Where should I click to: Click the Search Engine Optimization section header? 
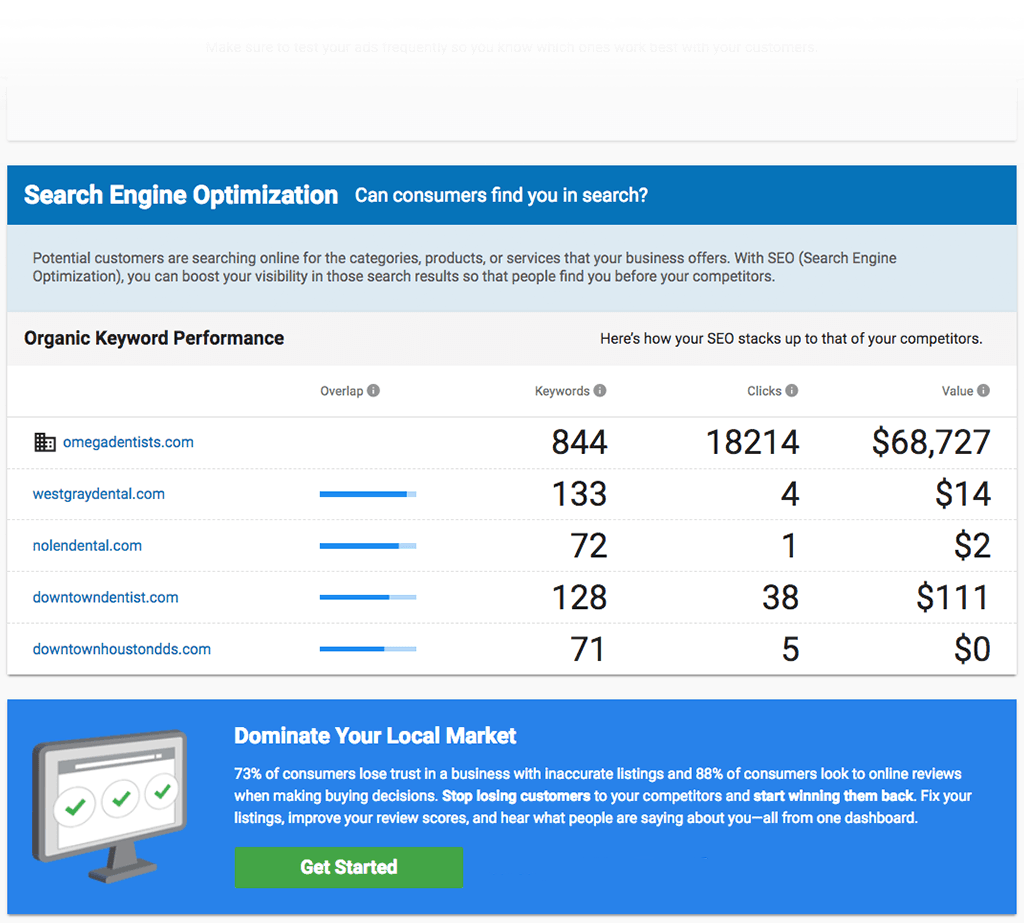point(180,195)
